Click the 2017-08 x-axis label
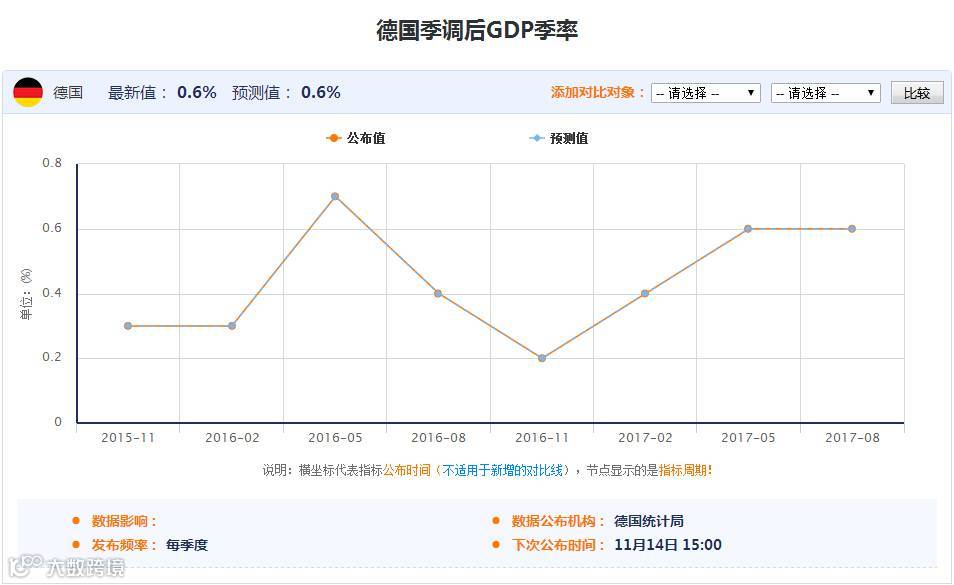This screenshot has height=585, width=954. pos(852,438)
